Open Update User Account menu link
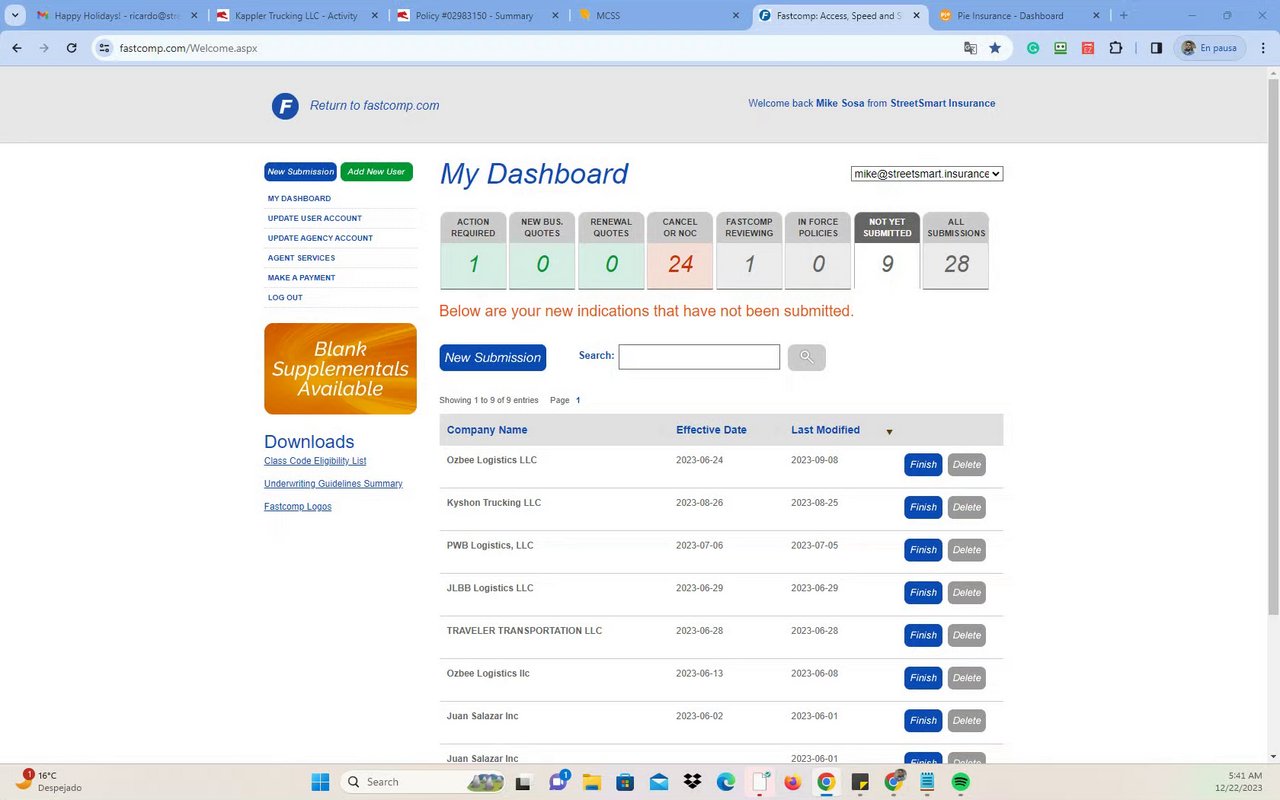 (x=315, y=218)
